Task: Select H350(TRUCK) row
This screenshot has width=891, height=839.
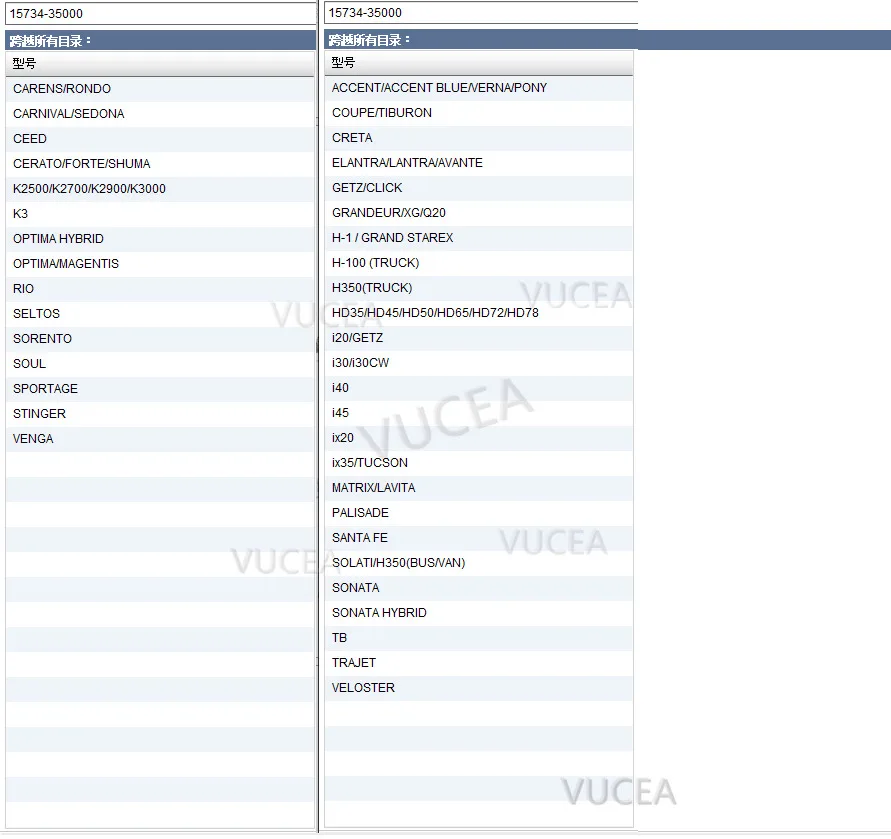Action: click(479, 288)
